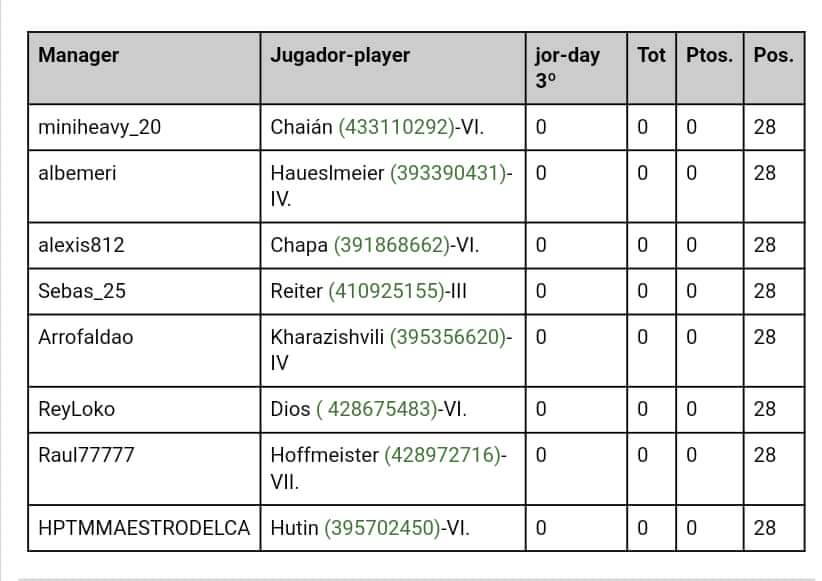Open the Haueslmeier player ID link 393390431
The height and width of the screenshot is (581, 822).
point(448,173)
